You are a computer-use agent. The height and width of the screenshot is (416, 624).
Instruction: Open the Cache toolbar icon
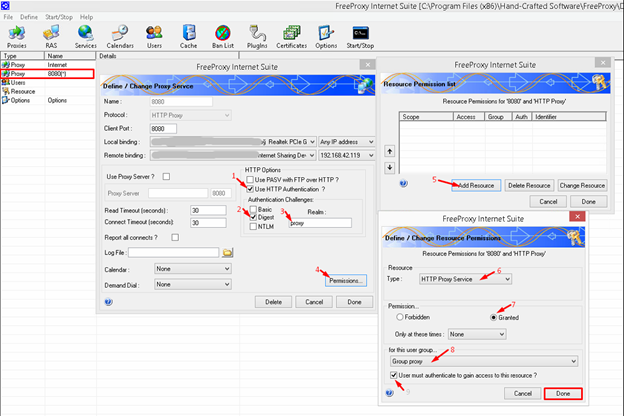(188, 37)
